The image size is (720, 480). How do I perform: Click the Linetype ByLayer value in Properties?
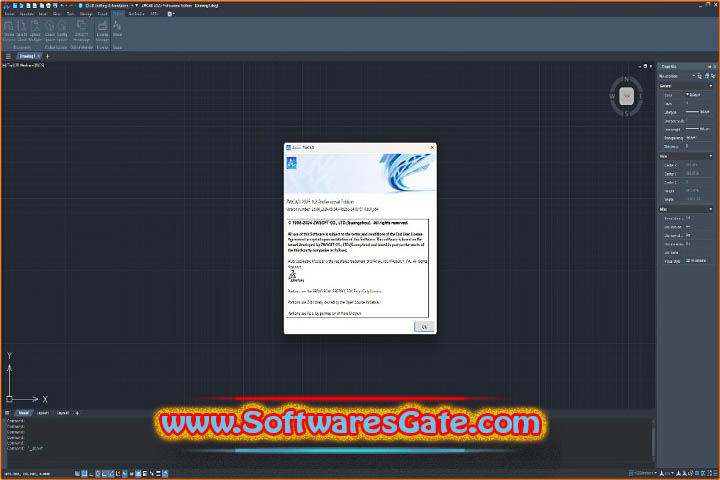pyautogui.click(x=698, y=112)
